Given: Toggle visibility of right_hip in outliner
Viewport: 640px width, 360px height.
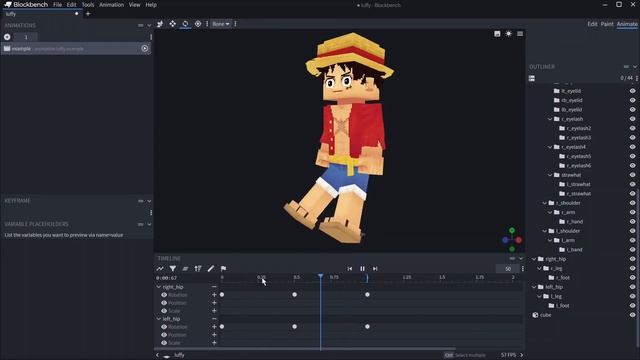Looking at the screenshot, I should (x=633, y=259).
